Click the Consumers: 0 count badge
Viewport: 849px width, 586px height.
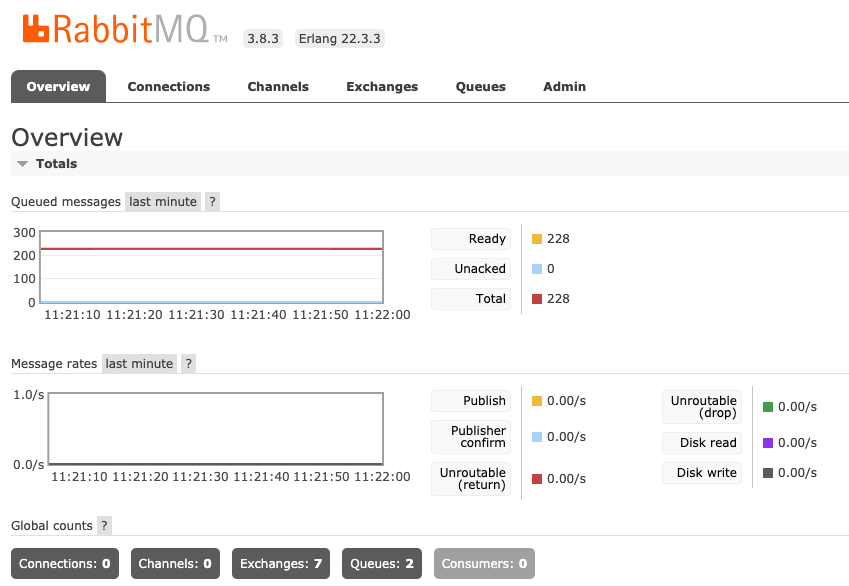[484, 563]
